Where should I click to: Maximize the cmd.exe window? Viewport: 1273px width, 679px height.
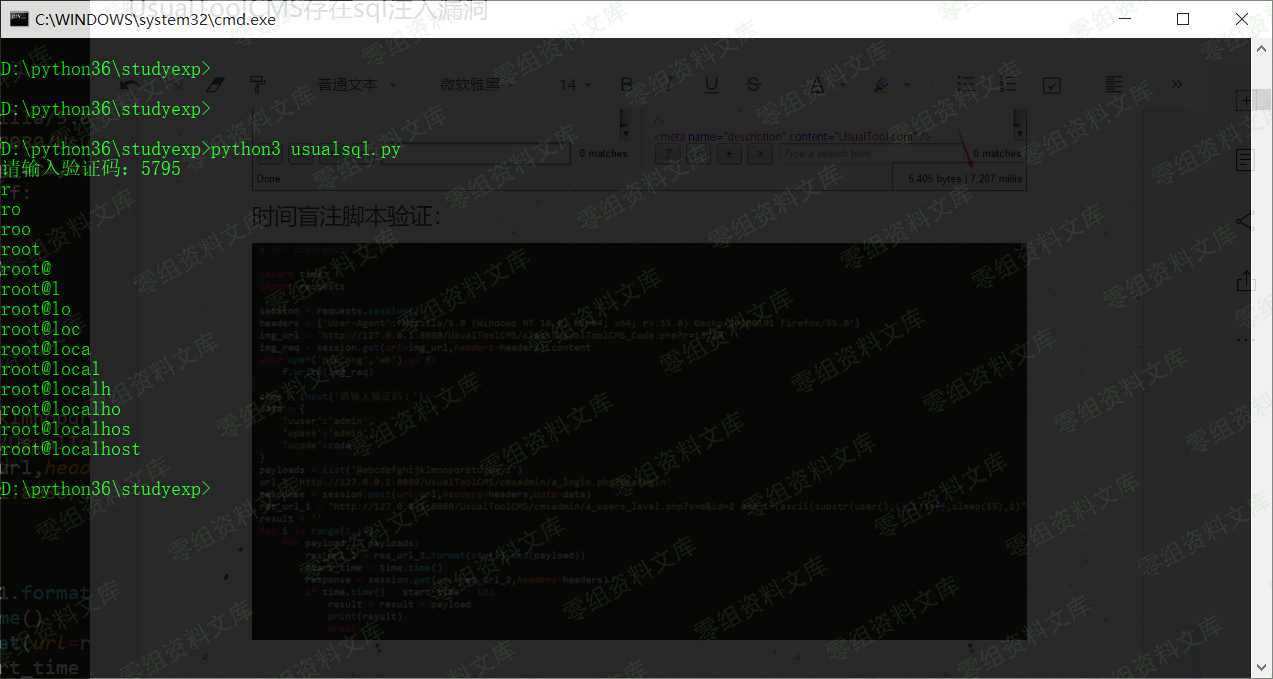pyautogui.click(x=1183, y=19)
